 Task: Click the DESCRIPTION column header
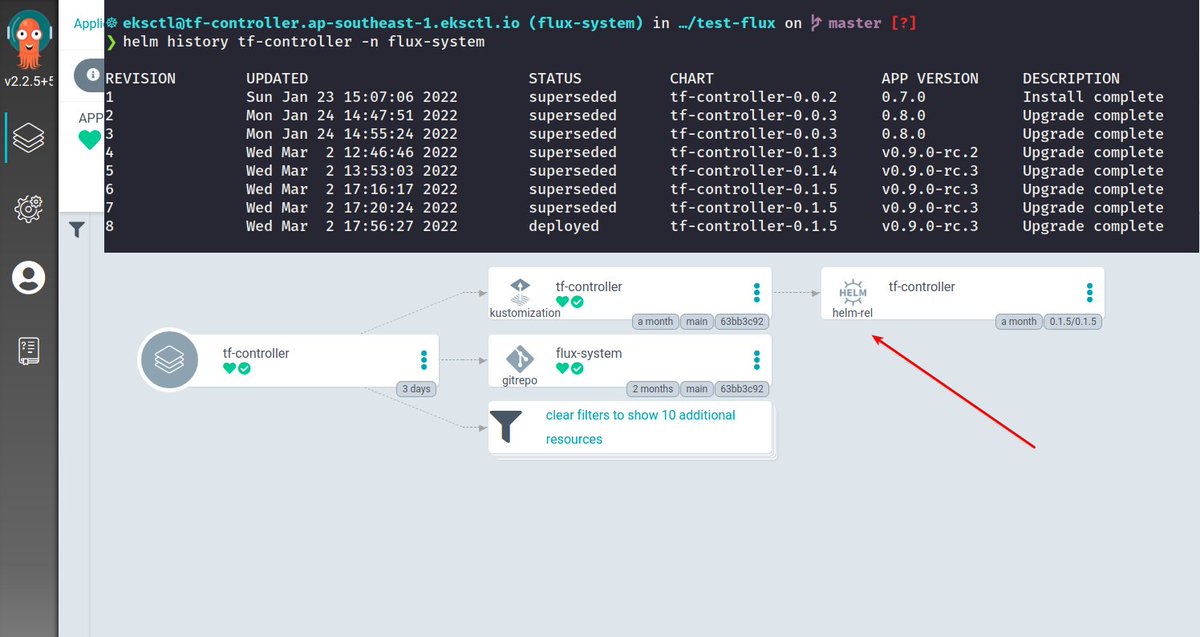[1071, 78]
